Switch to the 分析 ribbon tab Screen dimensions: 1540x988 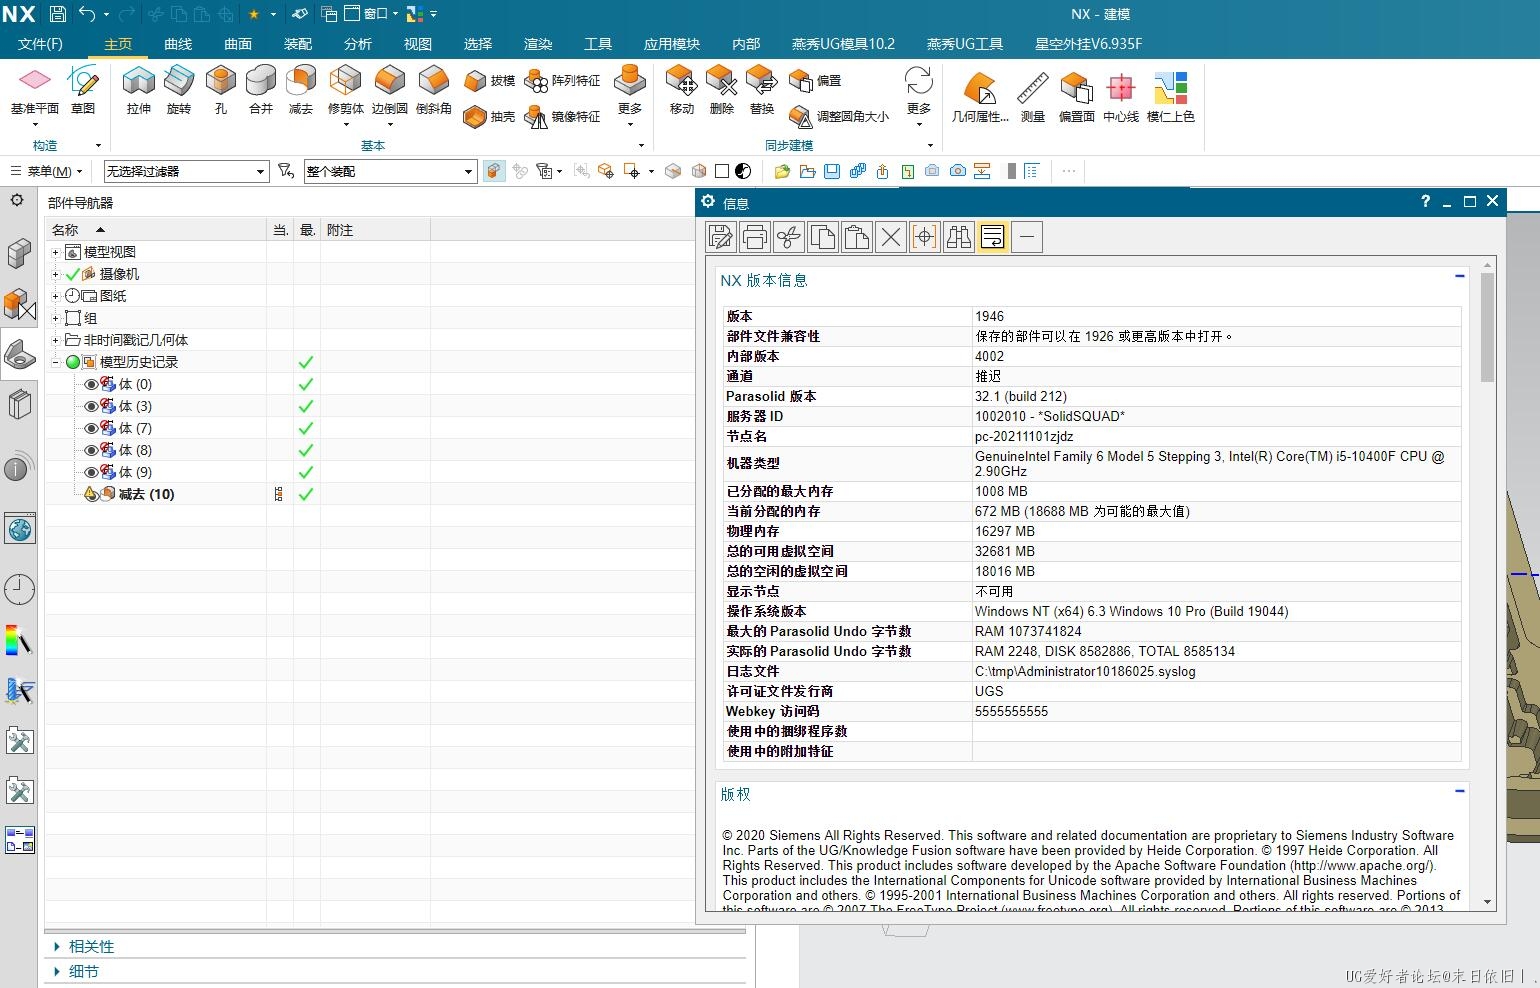coord(358,44)
